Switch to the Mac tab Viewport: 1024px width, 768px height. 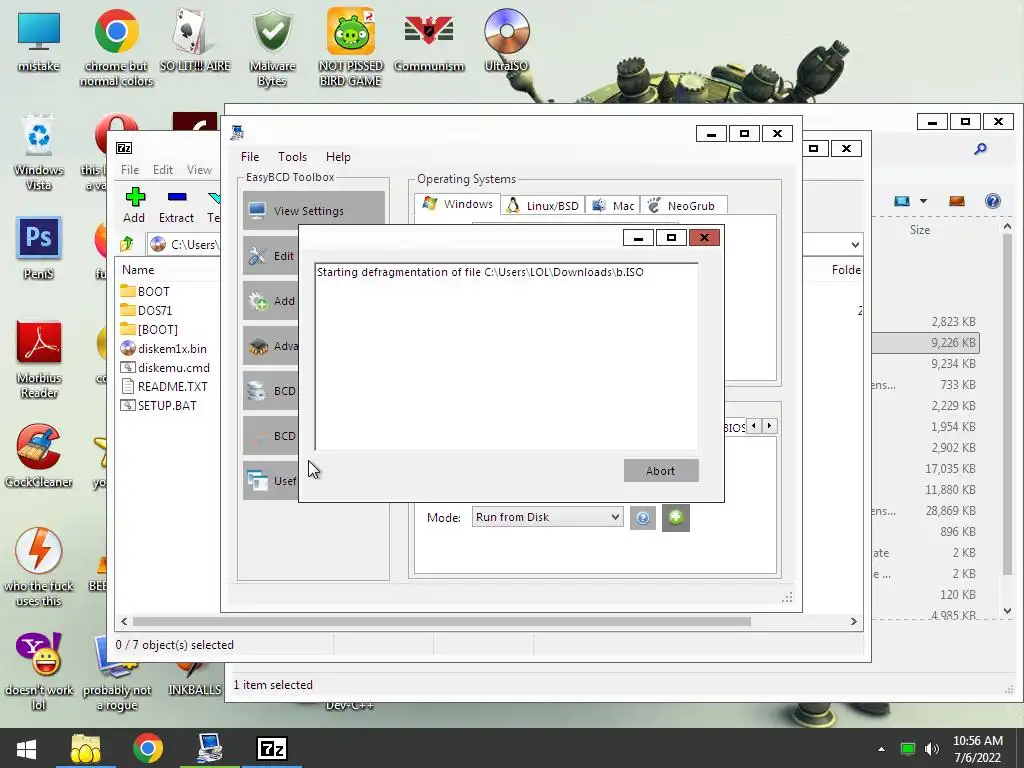coord(613,206)
